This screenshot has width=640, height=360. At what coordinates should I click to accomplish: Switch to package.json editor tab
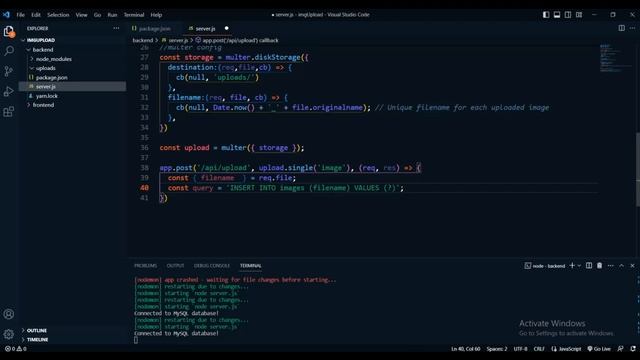(x=154, y=28)
